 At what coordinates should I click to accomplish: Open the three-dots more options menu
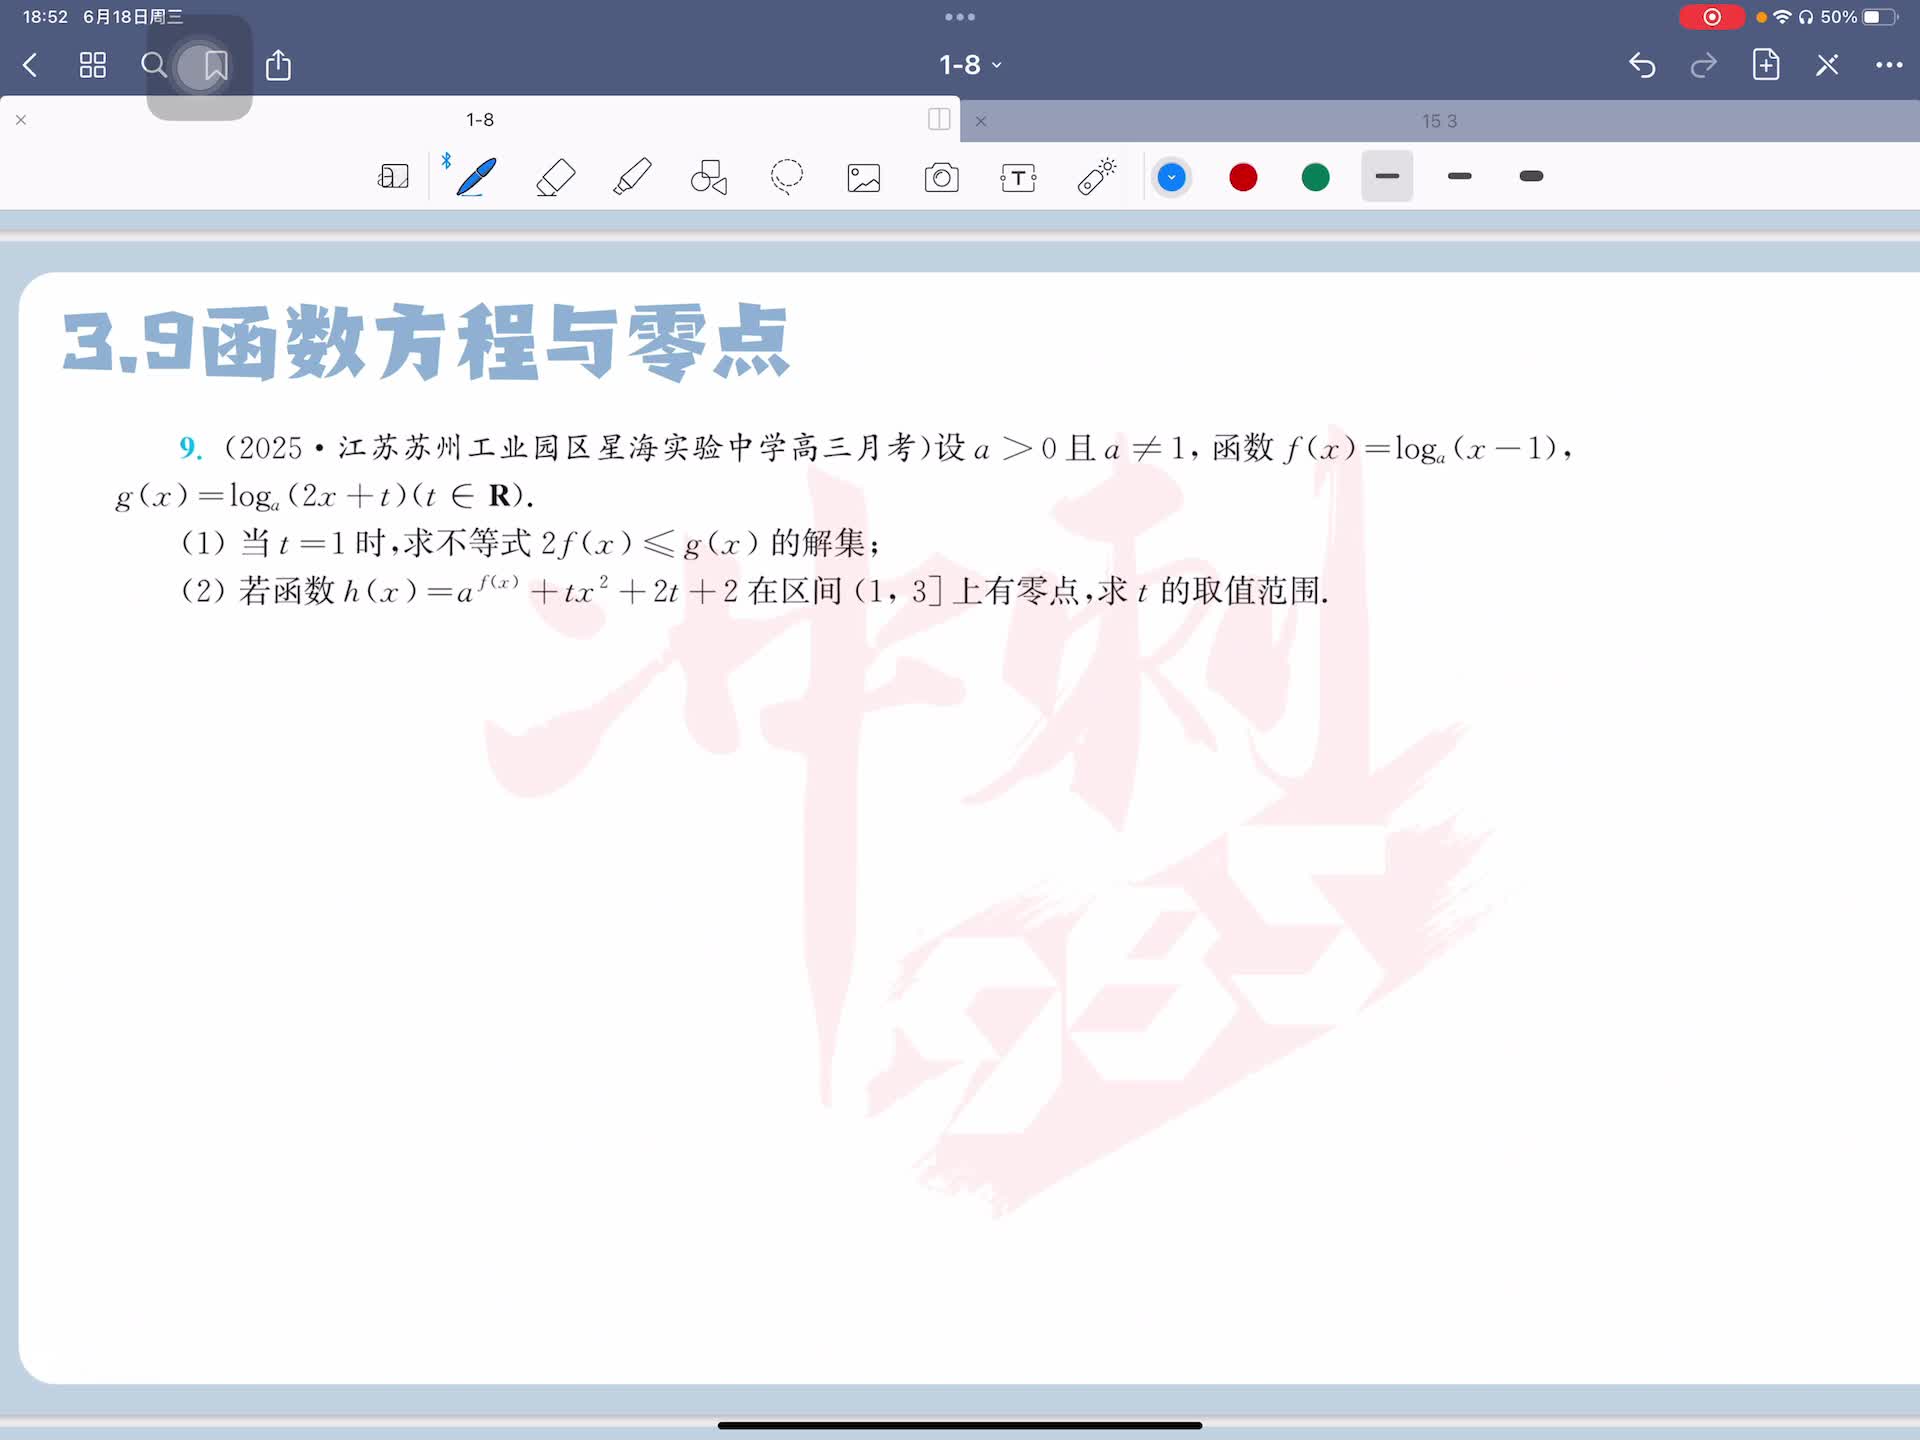[1888, 65]
